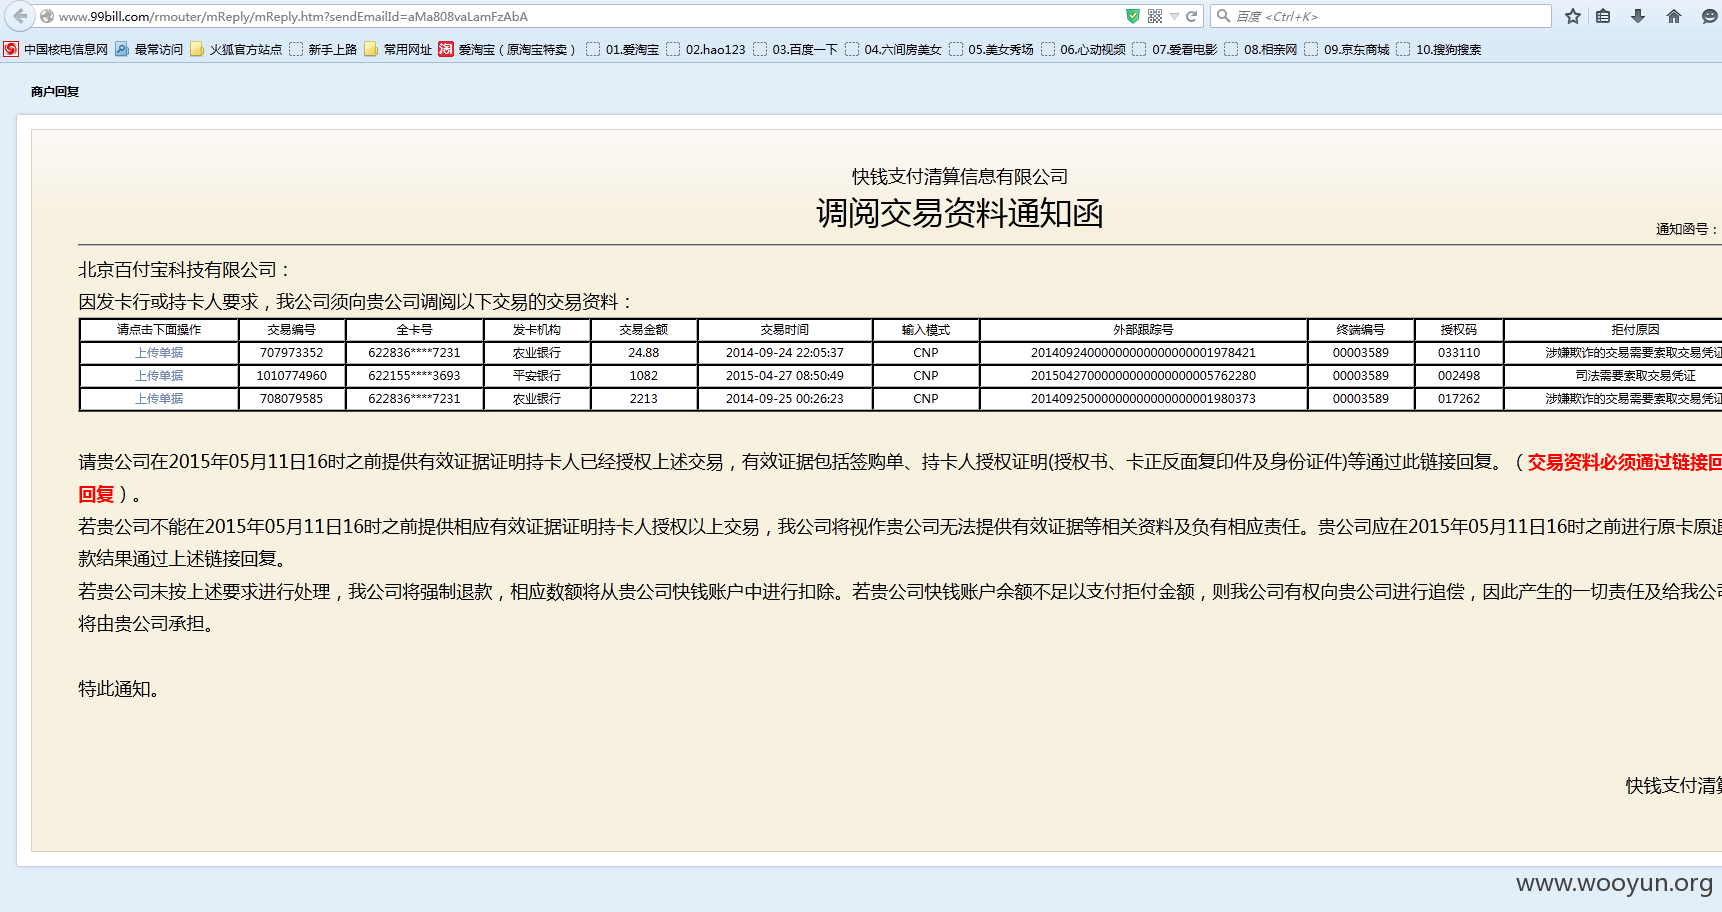The image size is (1722, 912).
Task: Click the company name 快钱支付清算信息有限公司
Action: 960,177
